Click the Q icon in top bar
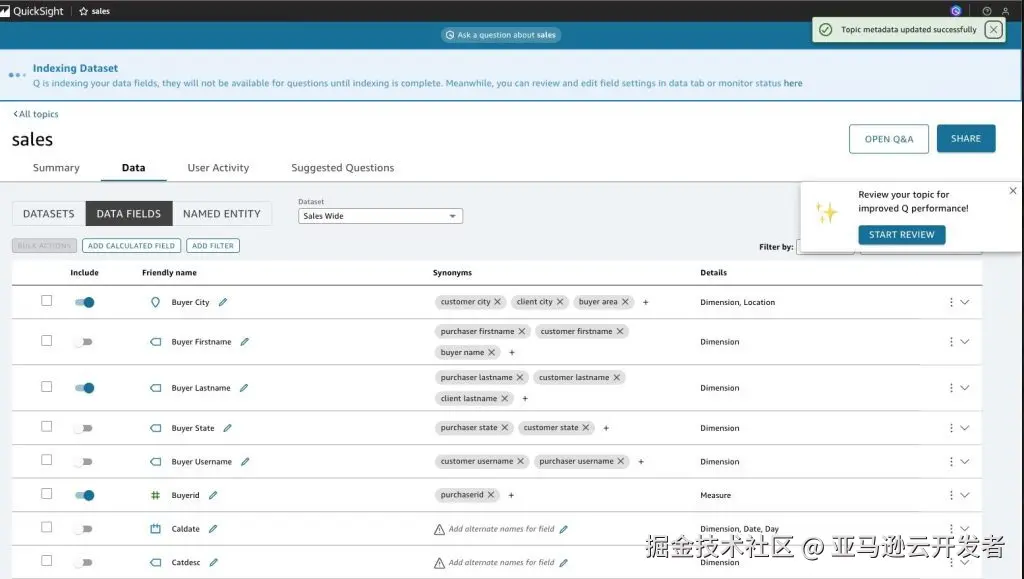 tap(956, 11)
